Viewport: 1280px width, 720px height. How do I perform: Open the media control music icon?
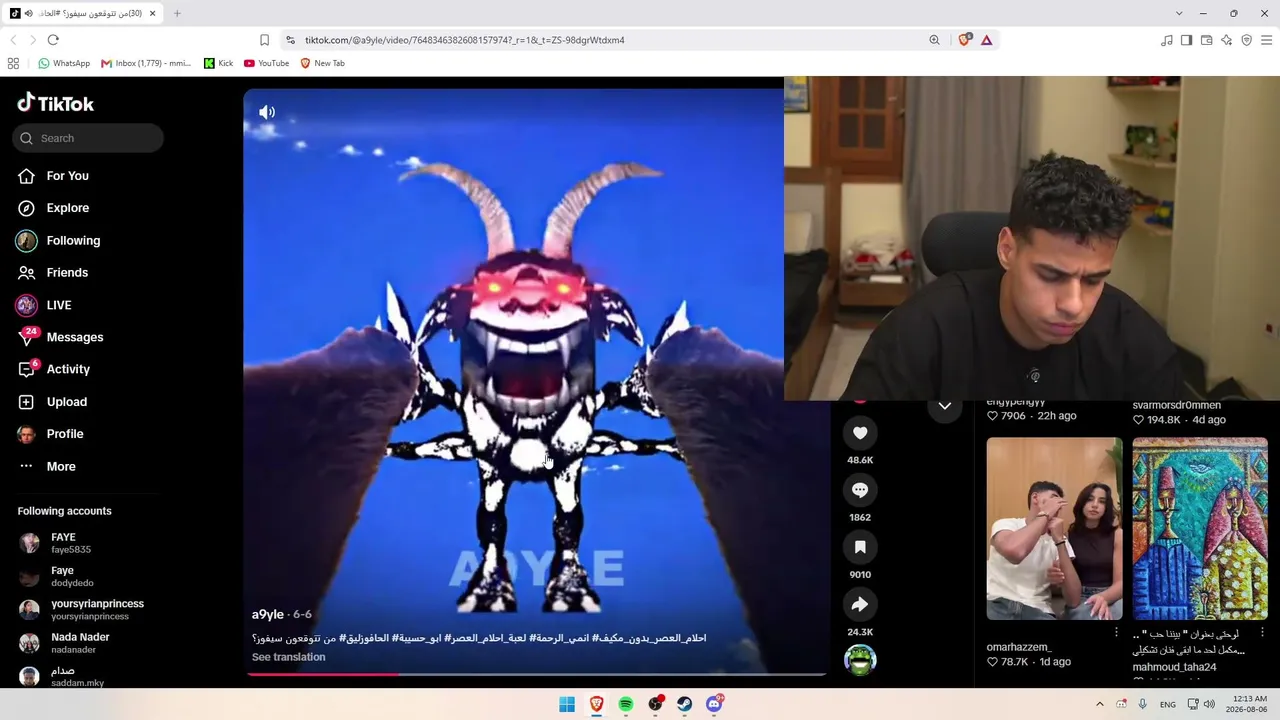[x=1166, y=40]
